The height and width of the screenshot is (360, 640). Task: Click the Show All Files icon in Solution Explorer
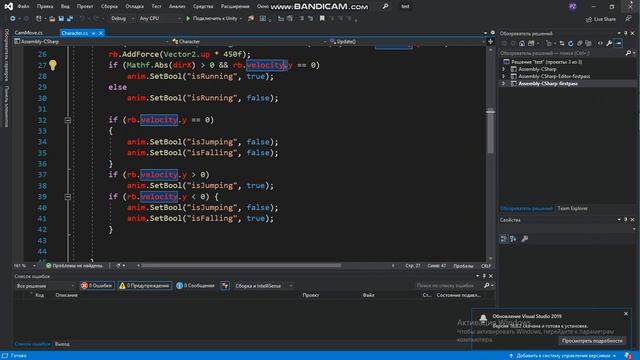(x=588, y=43)
